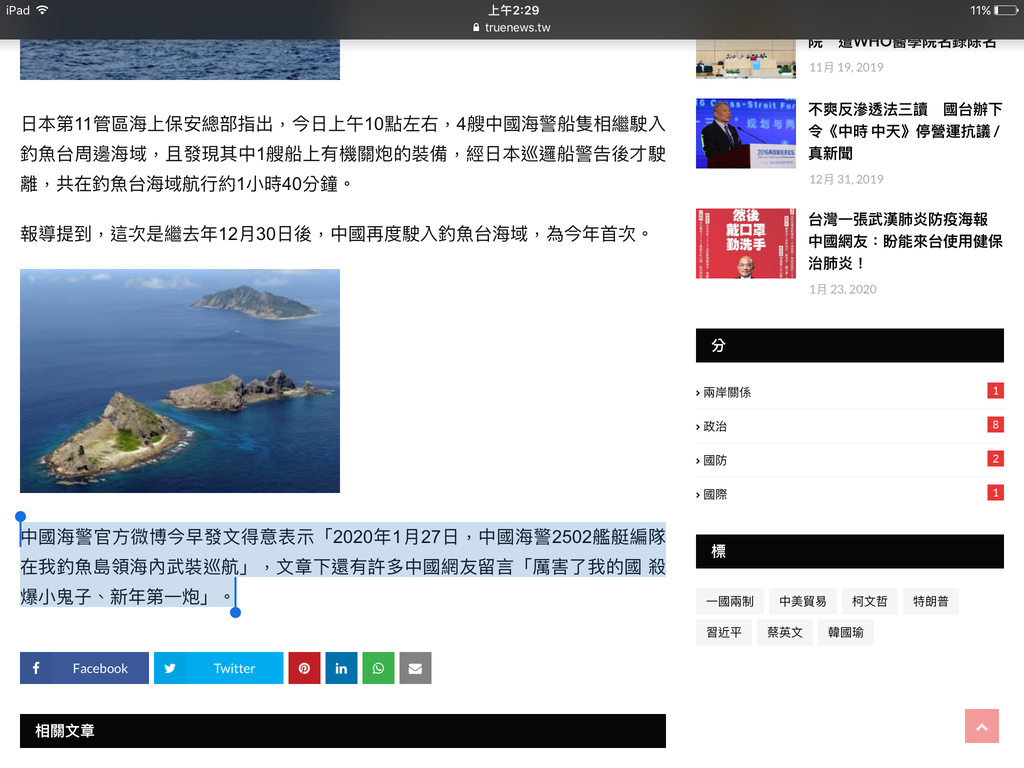Tap paragraph starting 報導提到
Image resolution: width=1024 pixels, height=768 pixels.
click(x=336, y=234)
